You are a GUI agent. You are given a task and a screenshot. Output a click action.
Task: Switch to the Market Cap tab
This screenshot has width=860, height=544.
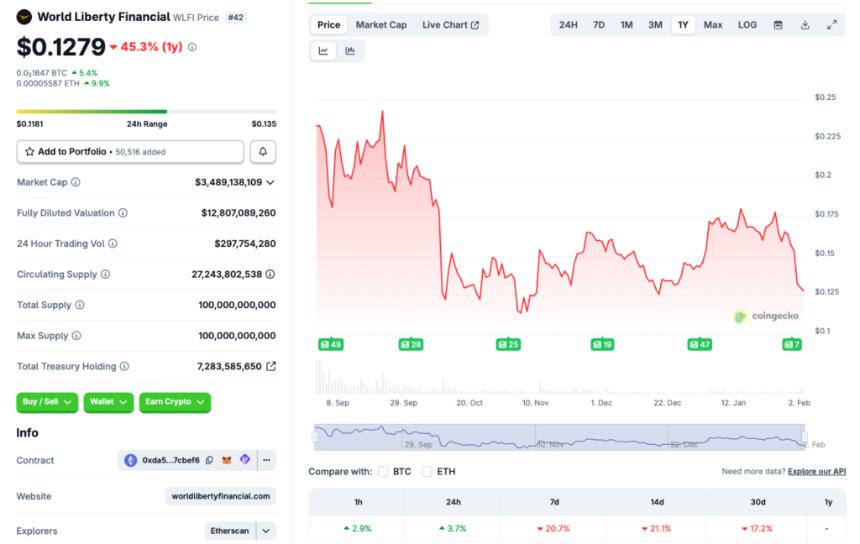pos(381,25)
